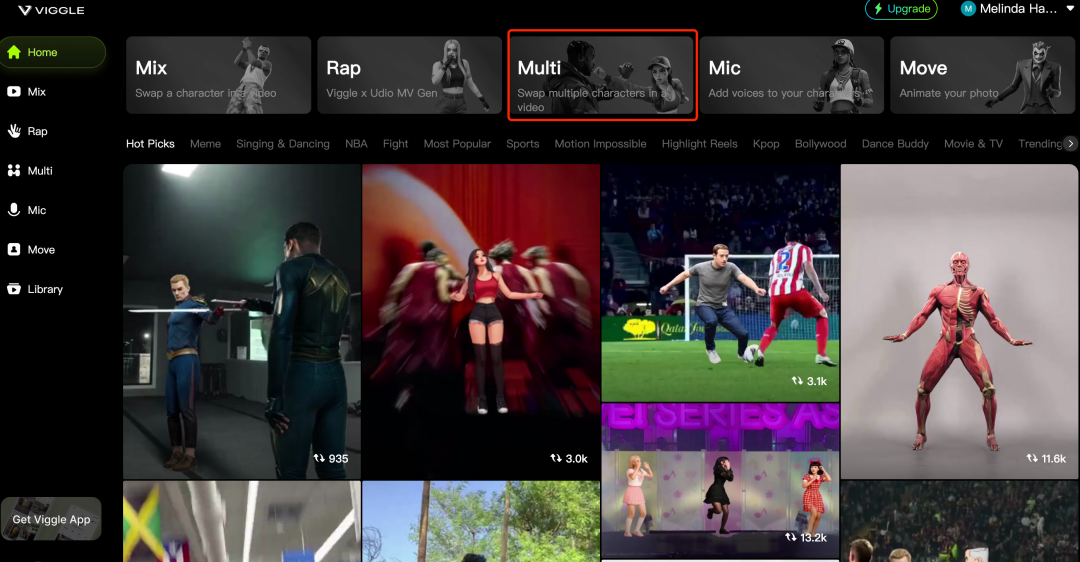This screenshot has height=562, width=1080.
Task: Open Mix label in sidebar
Action: coord(37,92)
